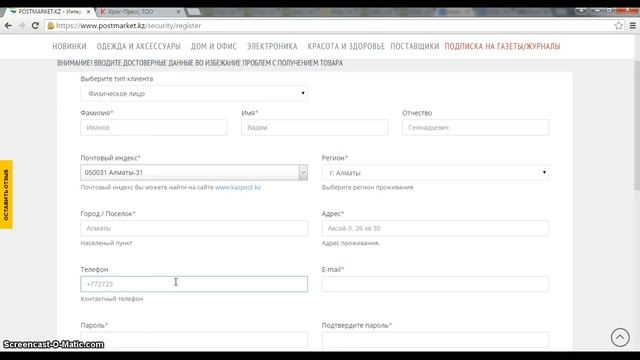This screenshot has width=640, height=360.
Task: Click the scroll-to-top arrow circle
Action: click(620, 338)
